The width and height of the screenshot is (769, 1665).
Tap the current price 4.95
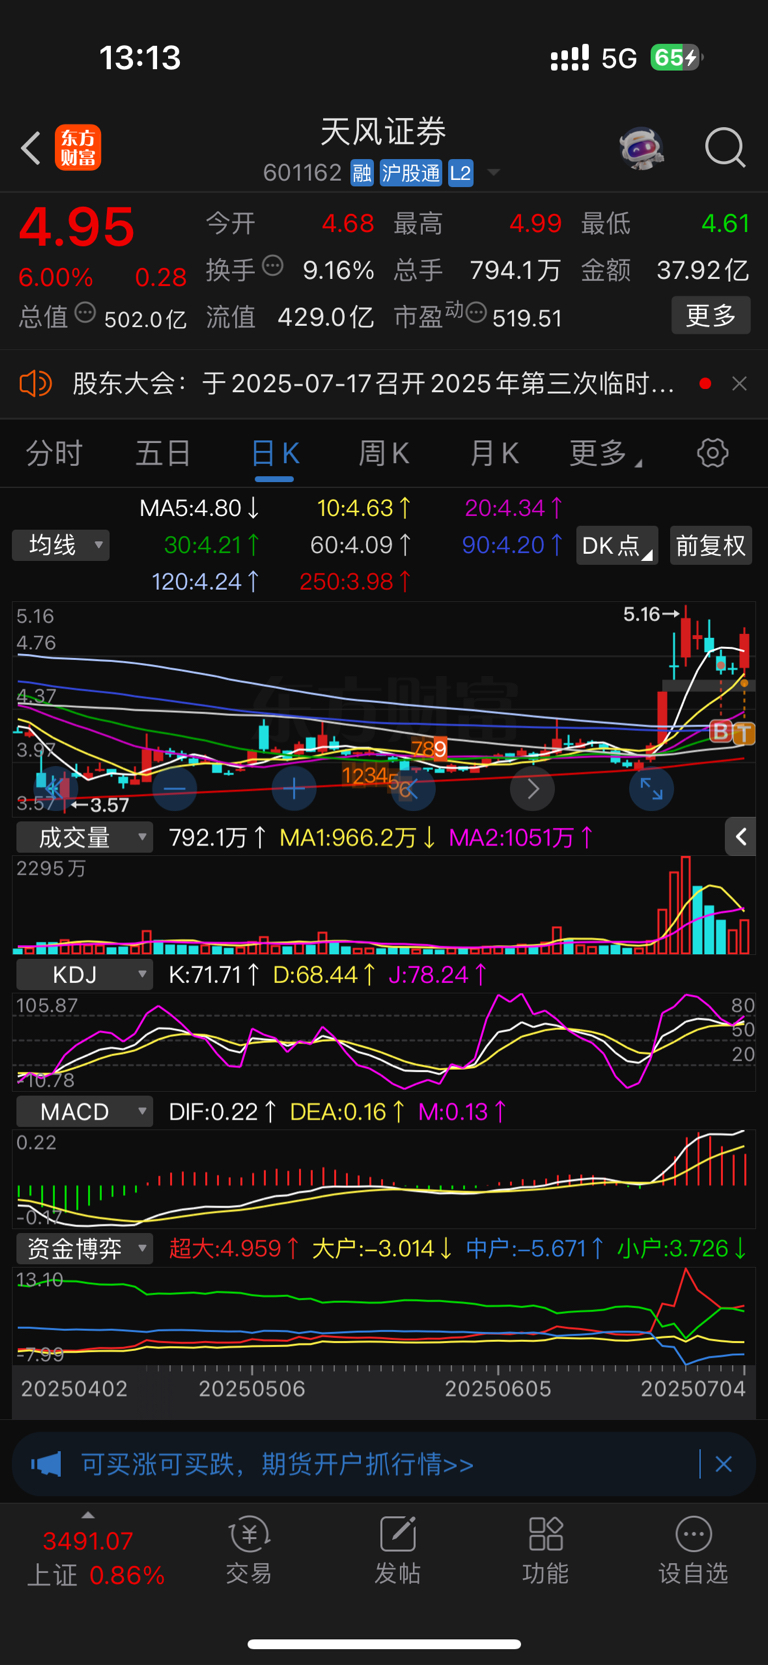coord(77,227)
